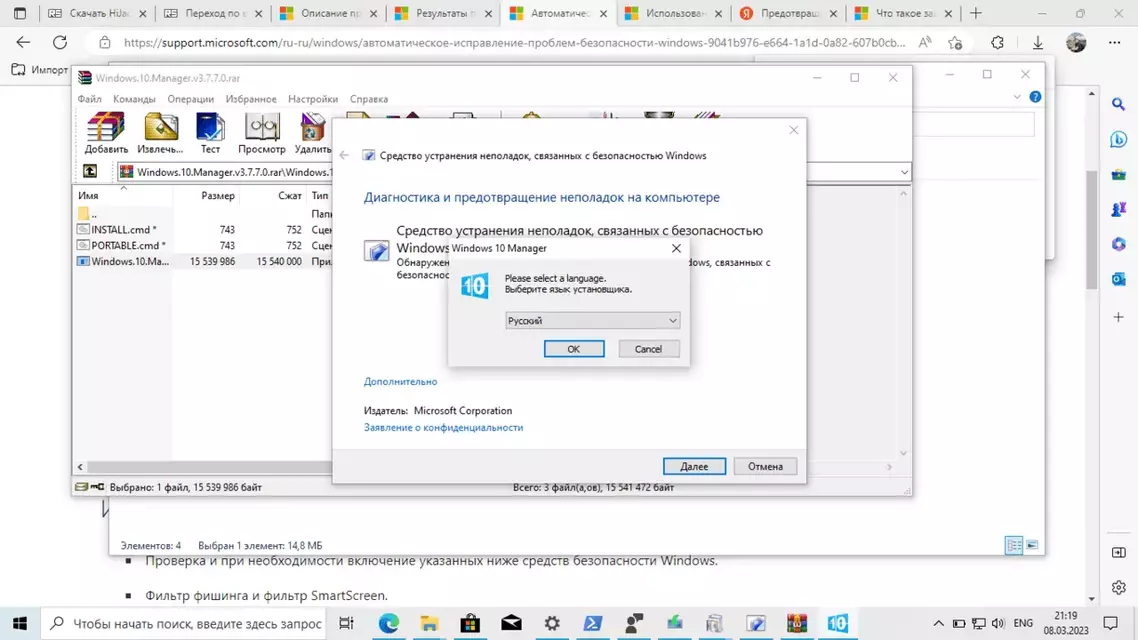1138x640 pixels.
Task: Switch to the Скачать tab in browser
Action: (98, 13)
